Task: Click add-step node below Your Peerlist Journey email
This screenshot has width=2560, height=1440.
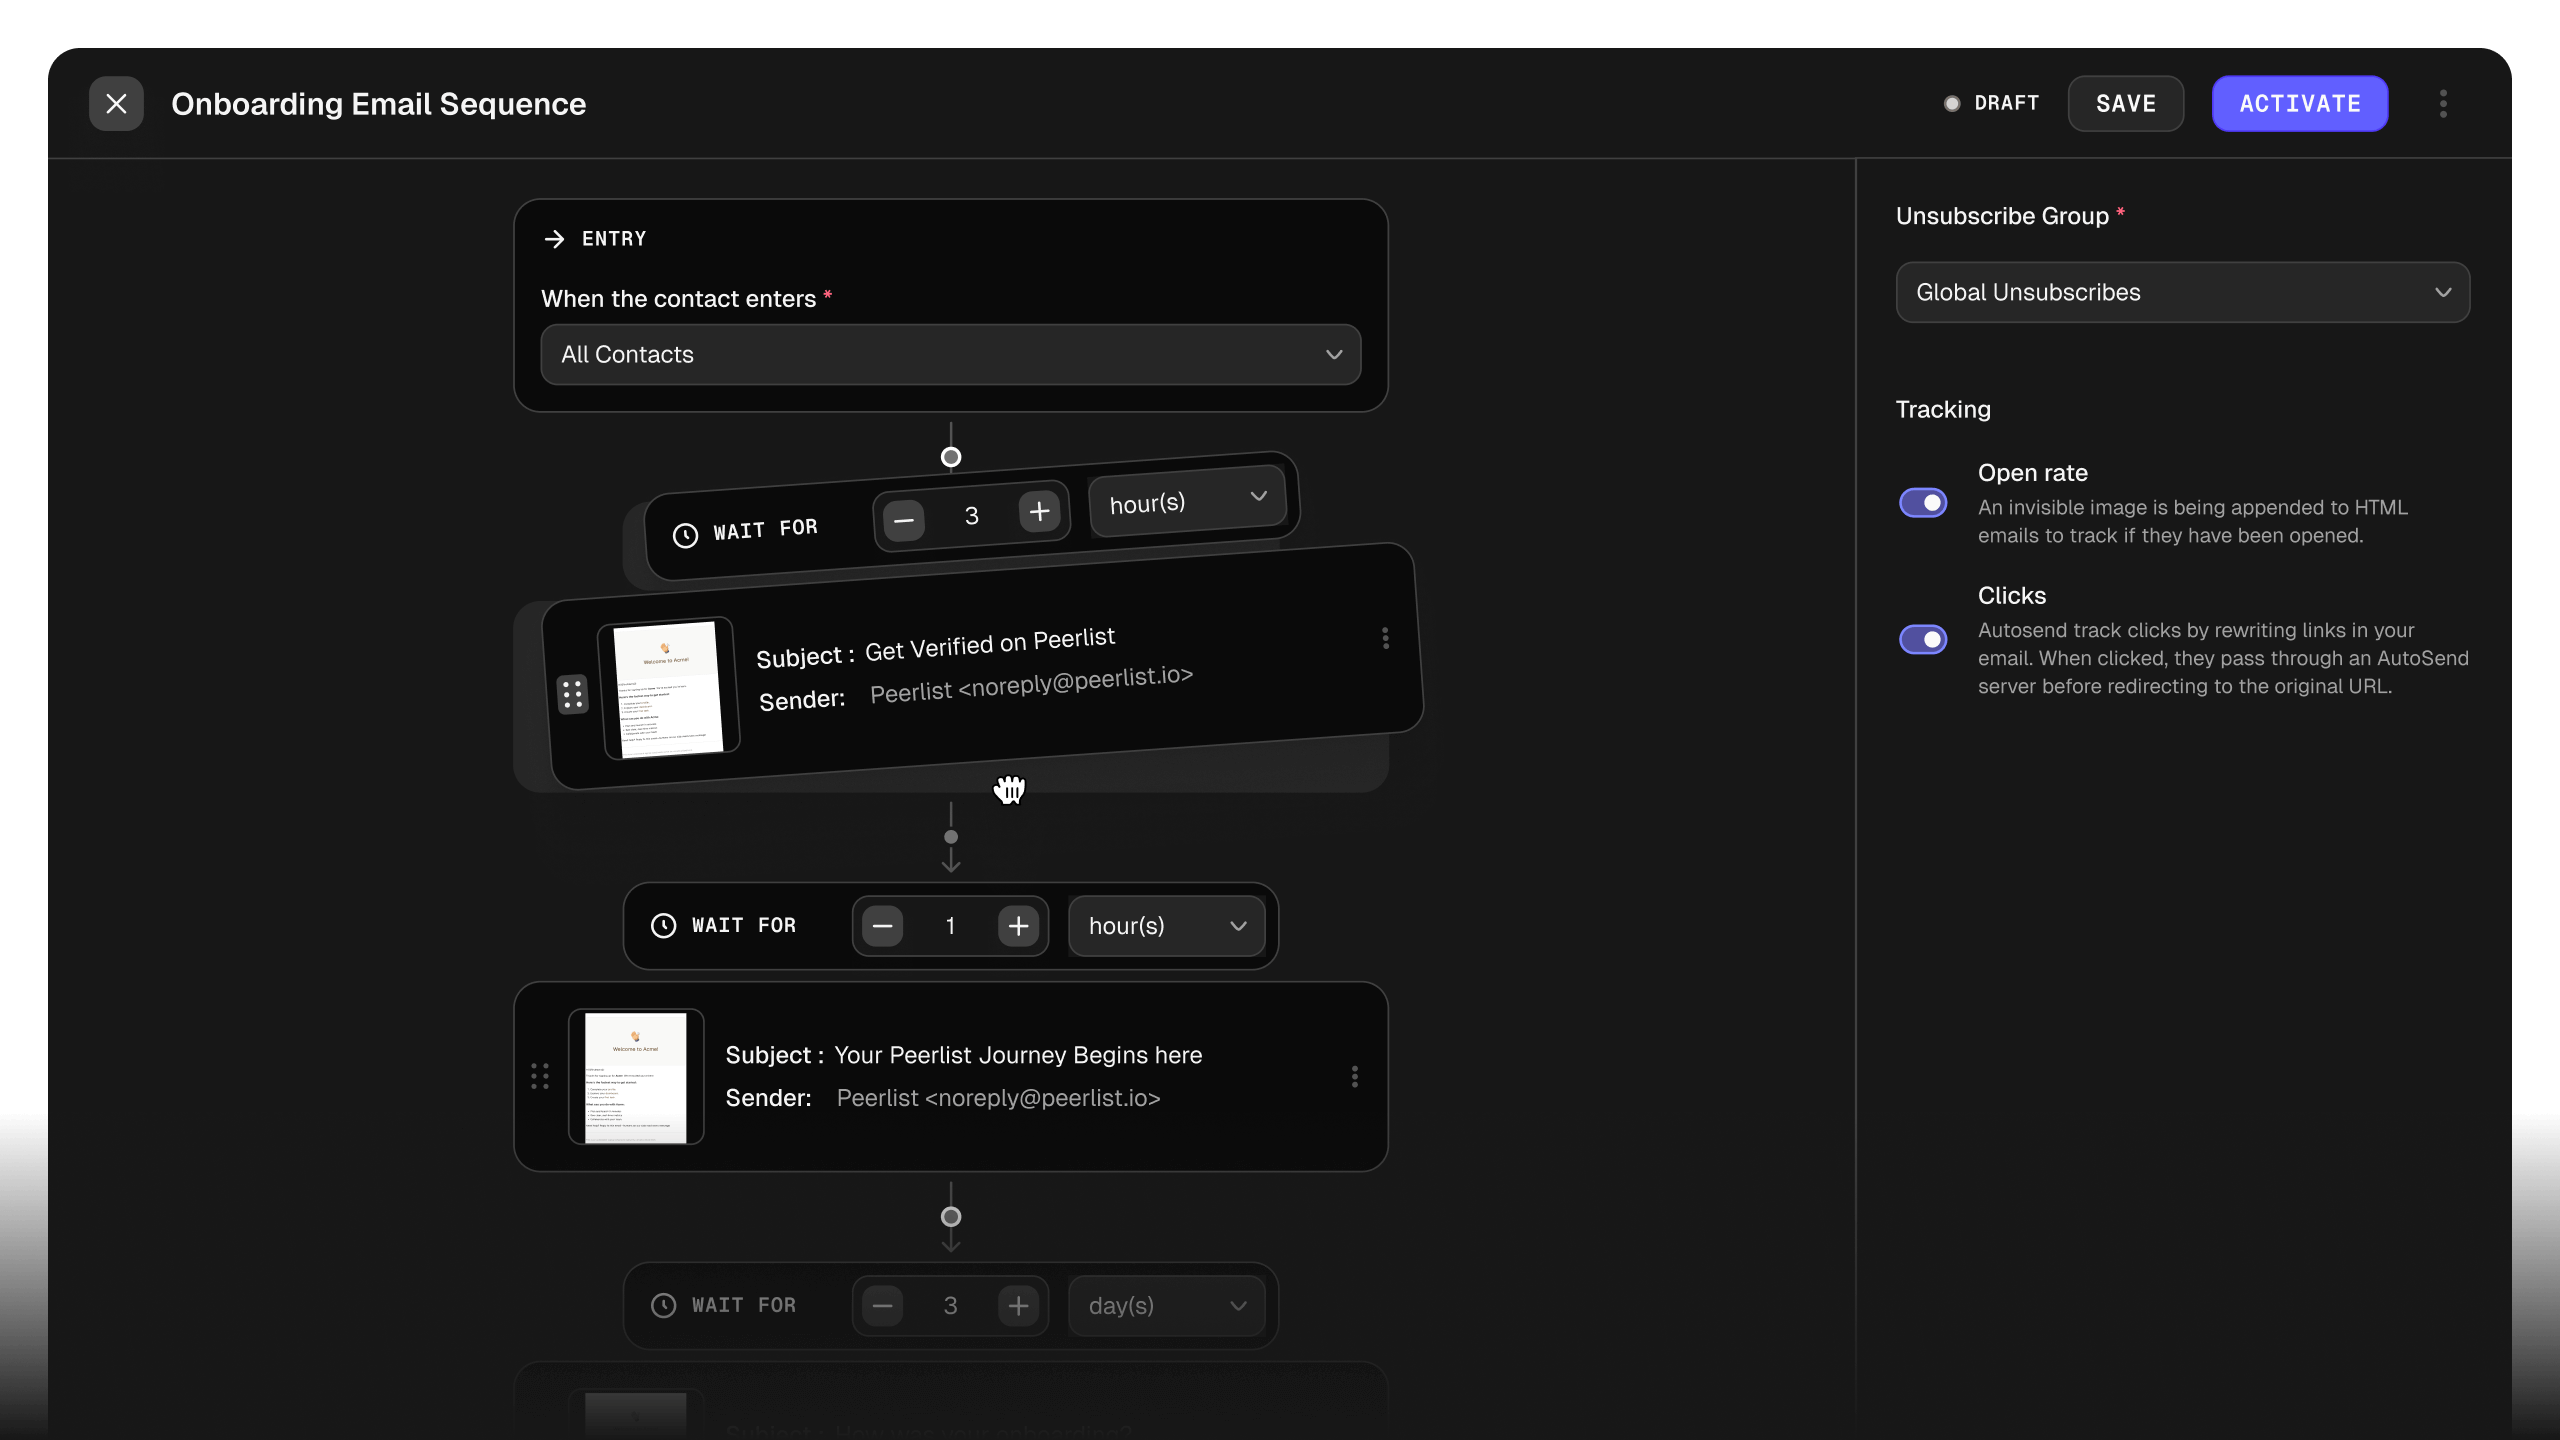Action: (x=950, y=1217)
